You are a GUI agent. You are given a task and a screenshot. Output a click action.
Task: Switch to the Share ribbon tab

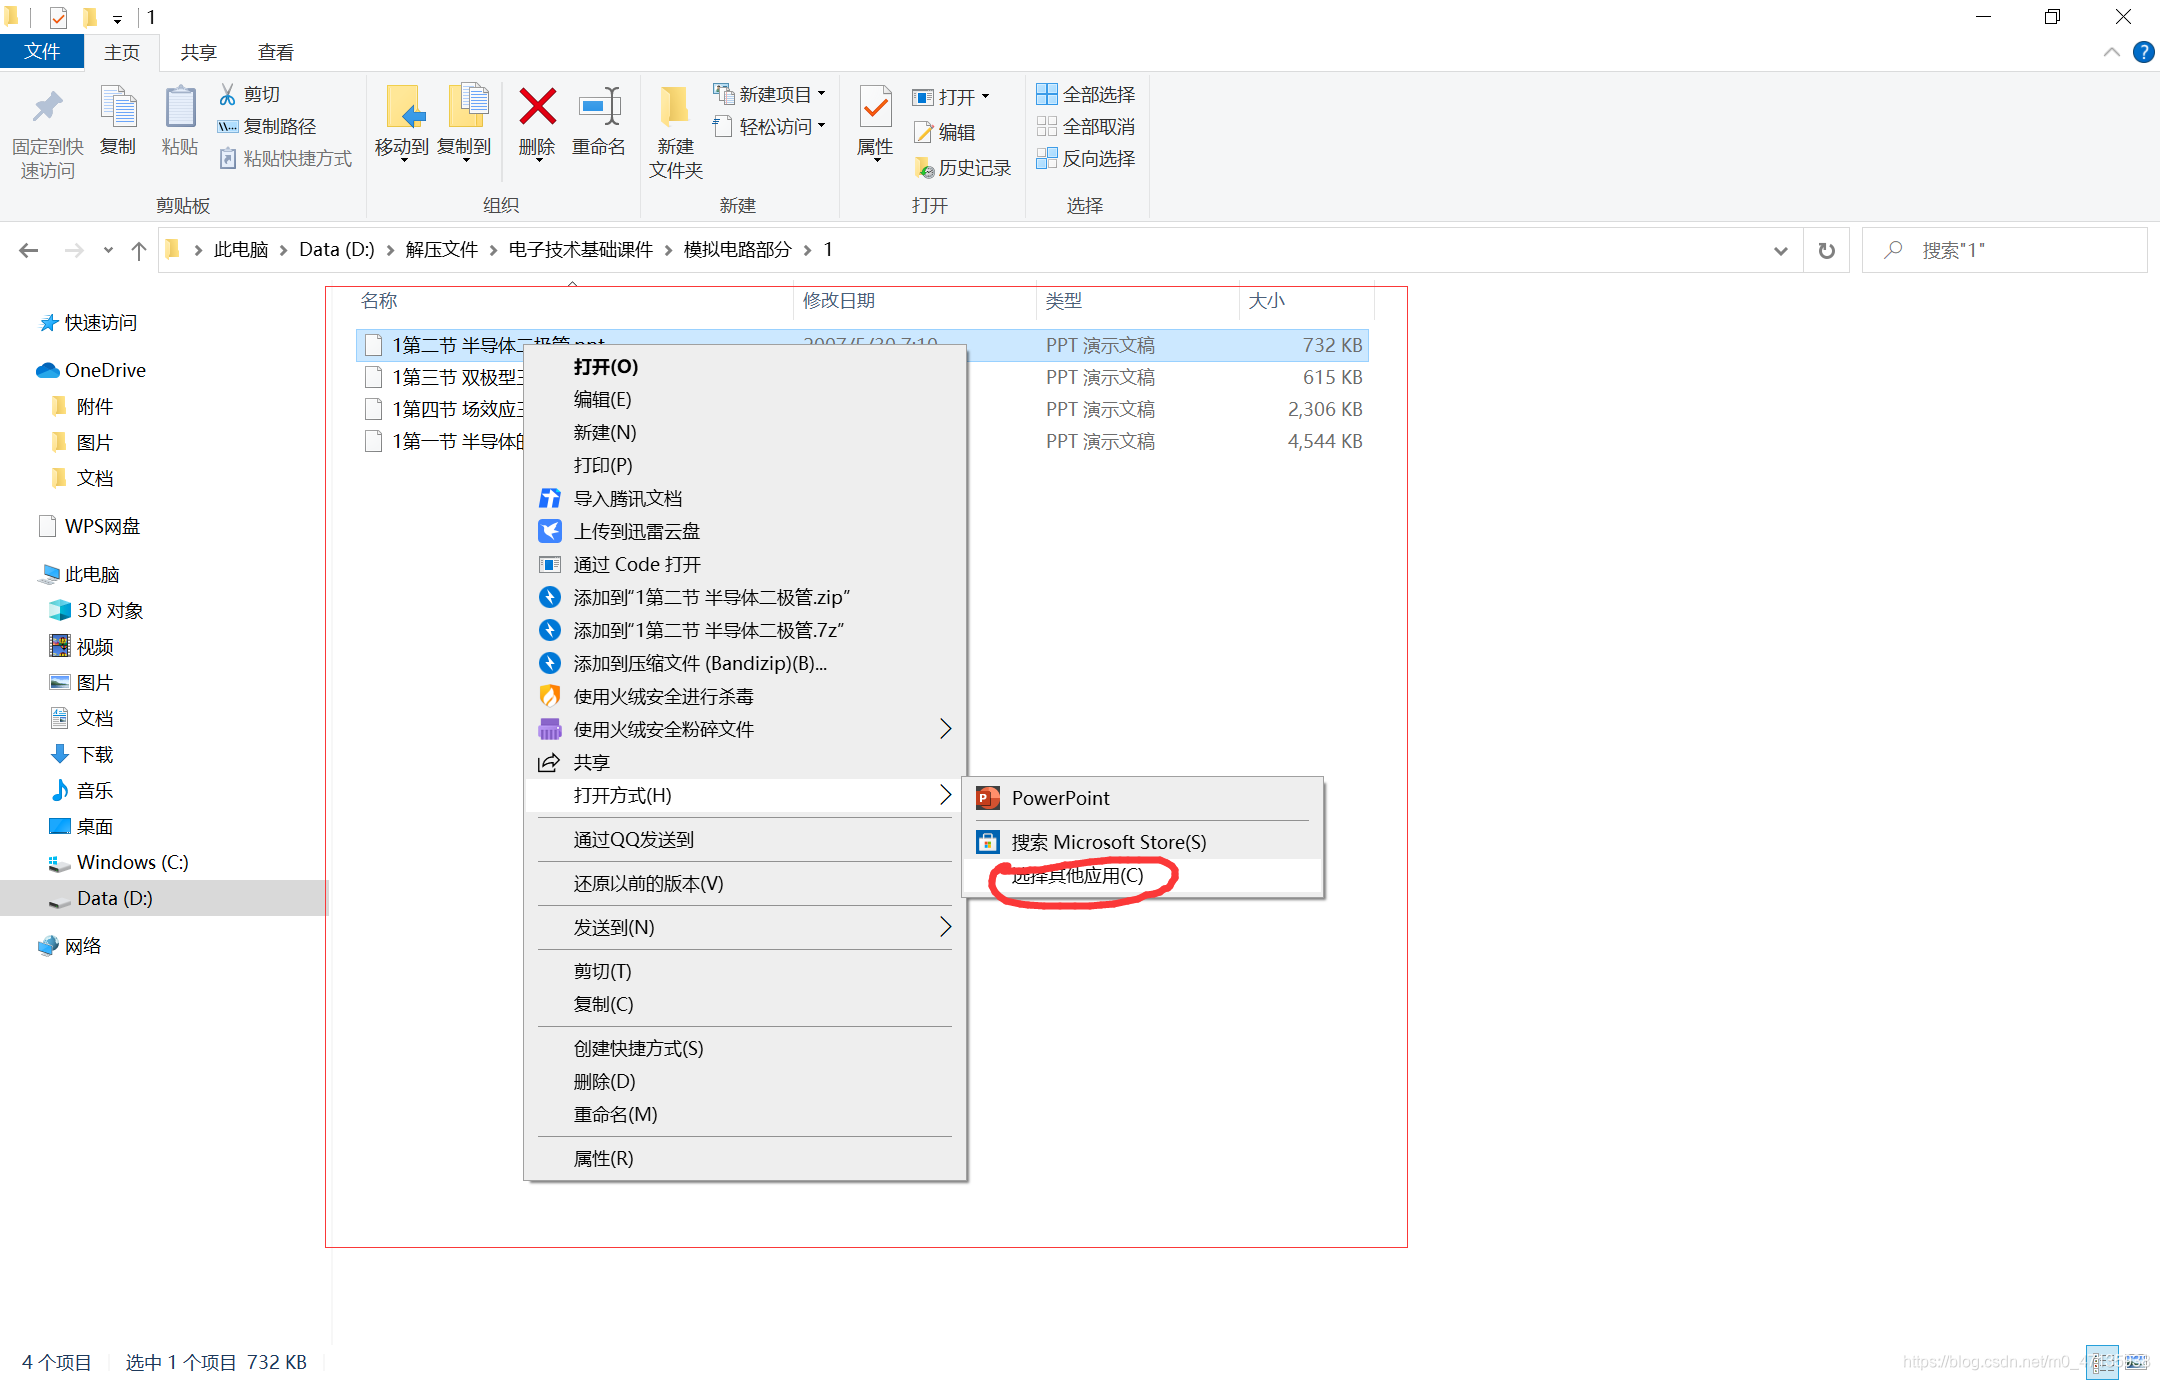pyautogui.click(x=198, y=52)
